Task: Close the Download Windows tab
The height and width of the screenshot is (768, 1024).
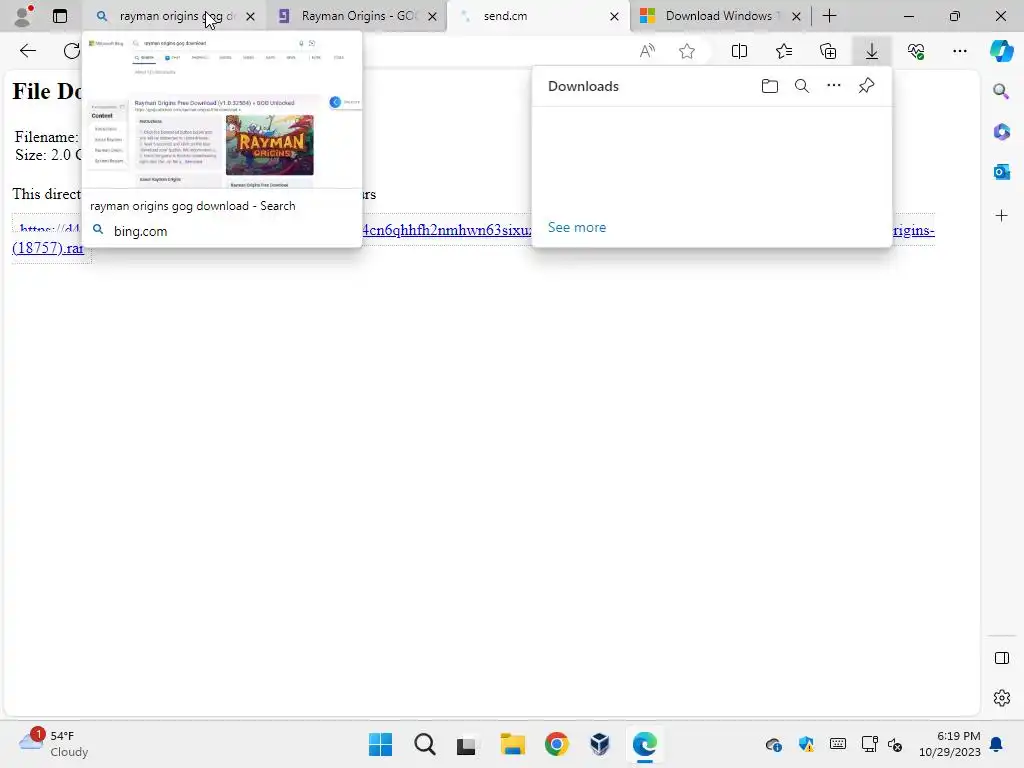Action: tap(796, 16)
